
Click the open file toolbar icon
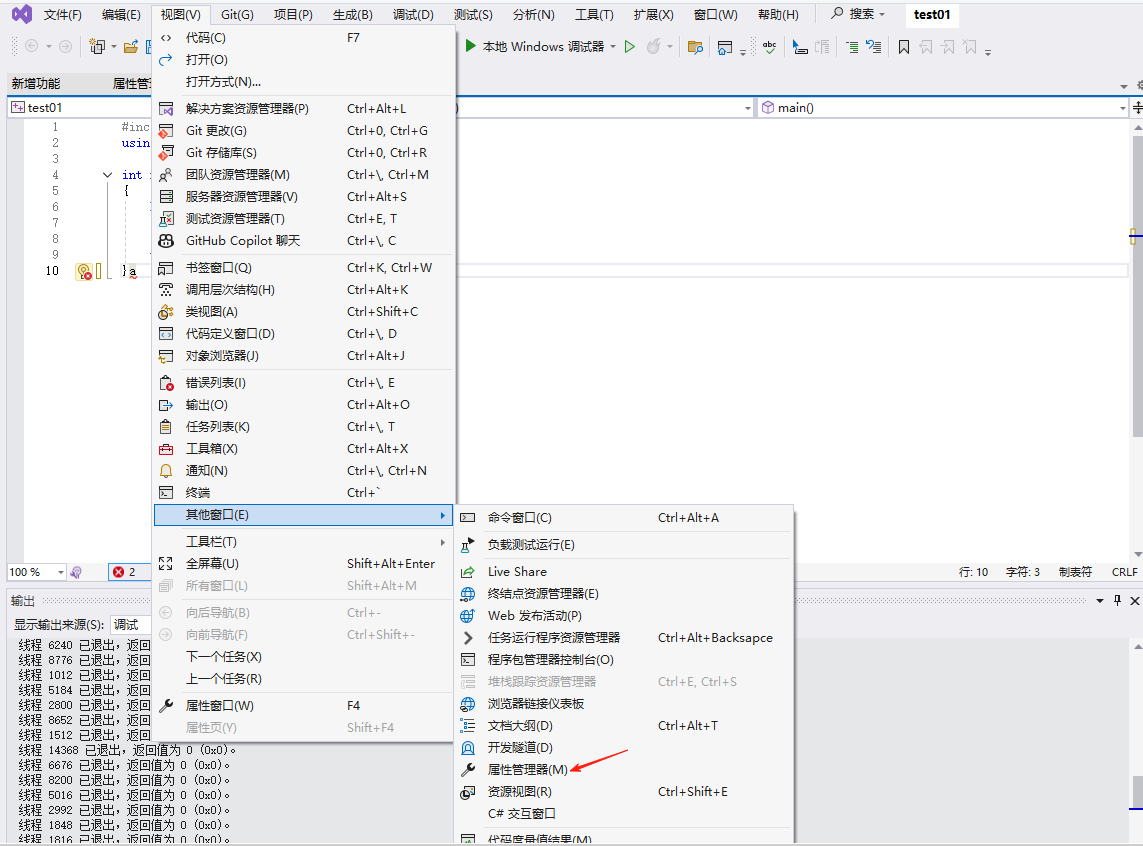130,47
